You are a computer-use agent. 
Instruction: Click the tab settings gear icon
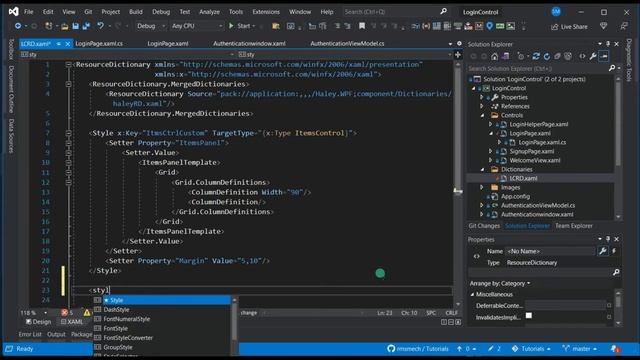pyautogui.click(x=459, y=43)
